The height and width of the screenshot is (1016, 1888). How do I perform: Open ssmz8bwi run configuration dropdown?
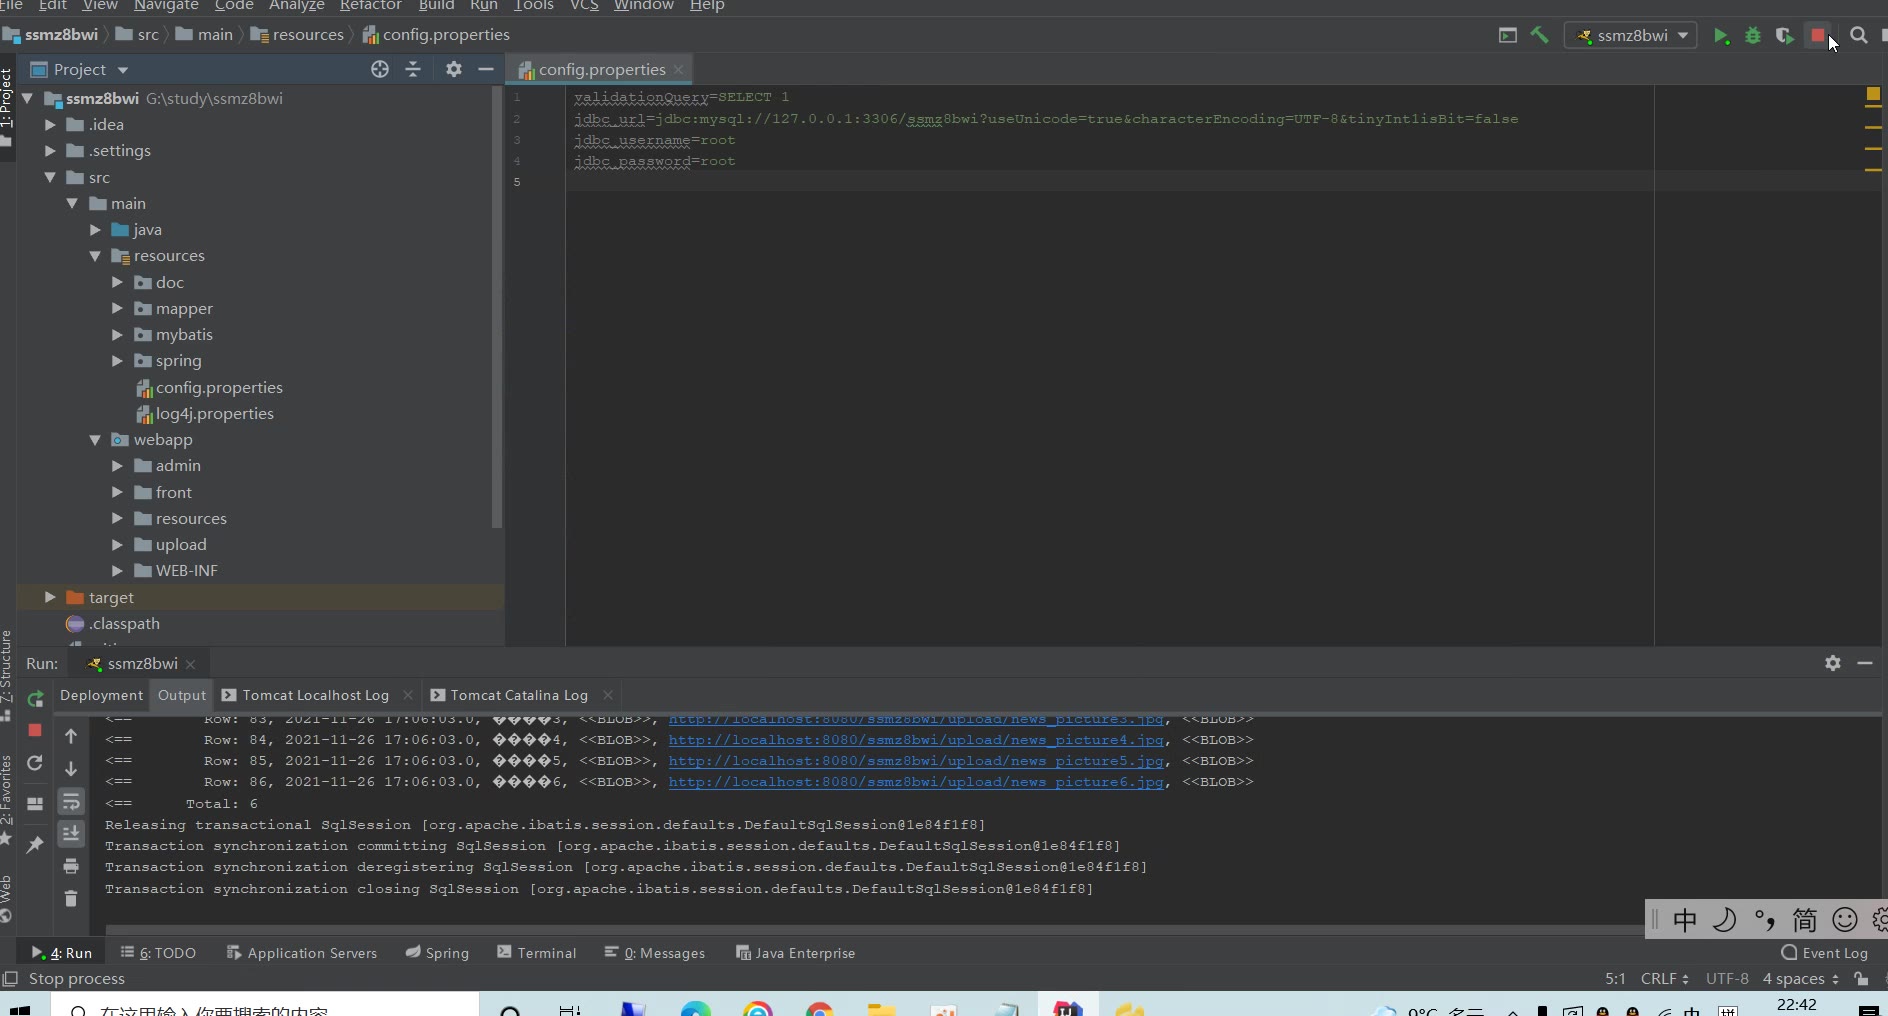tap(1631, 36)
